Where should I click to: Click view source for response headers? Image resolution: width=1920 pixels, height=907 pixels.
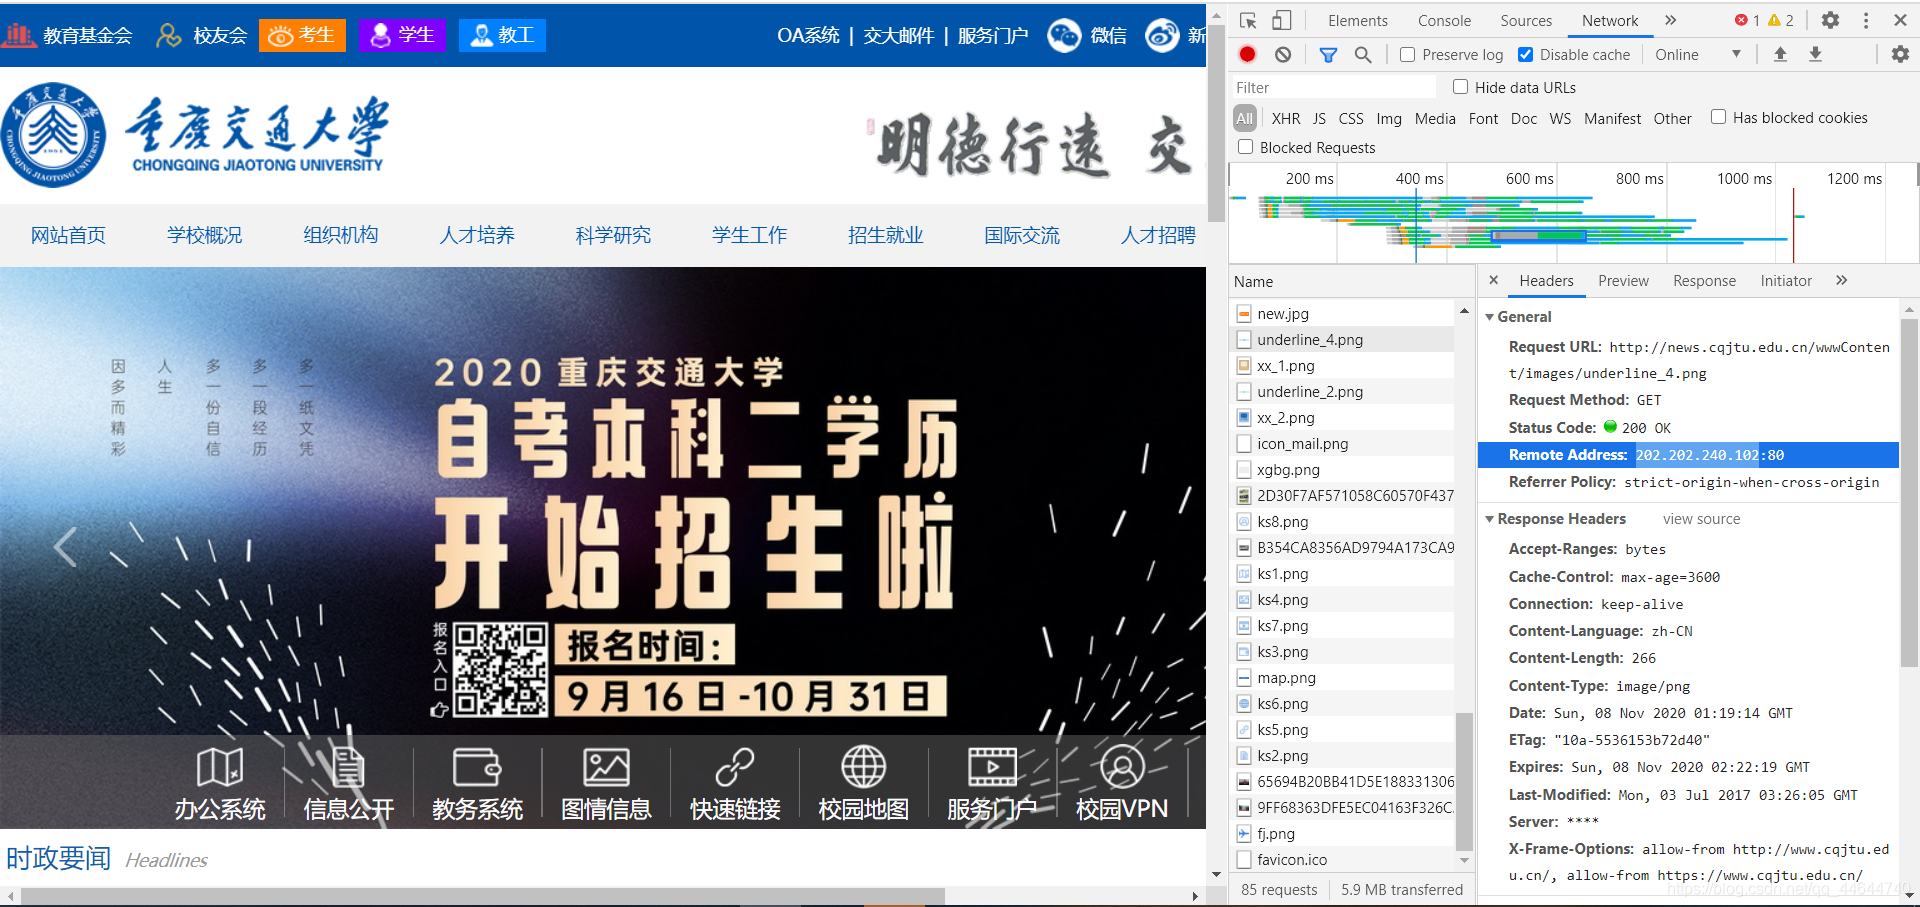[1701, 519]
